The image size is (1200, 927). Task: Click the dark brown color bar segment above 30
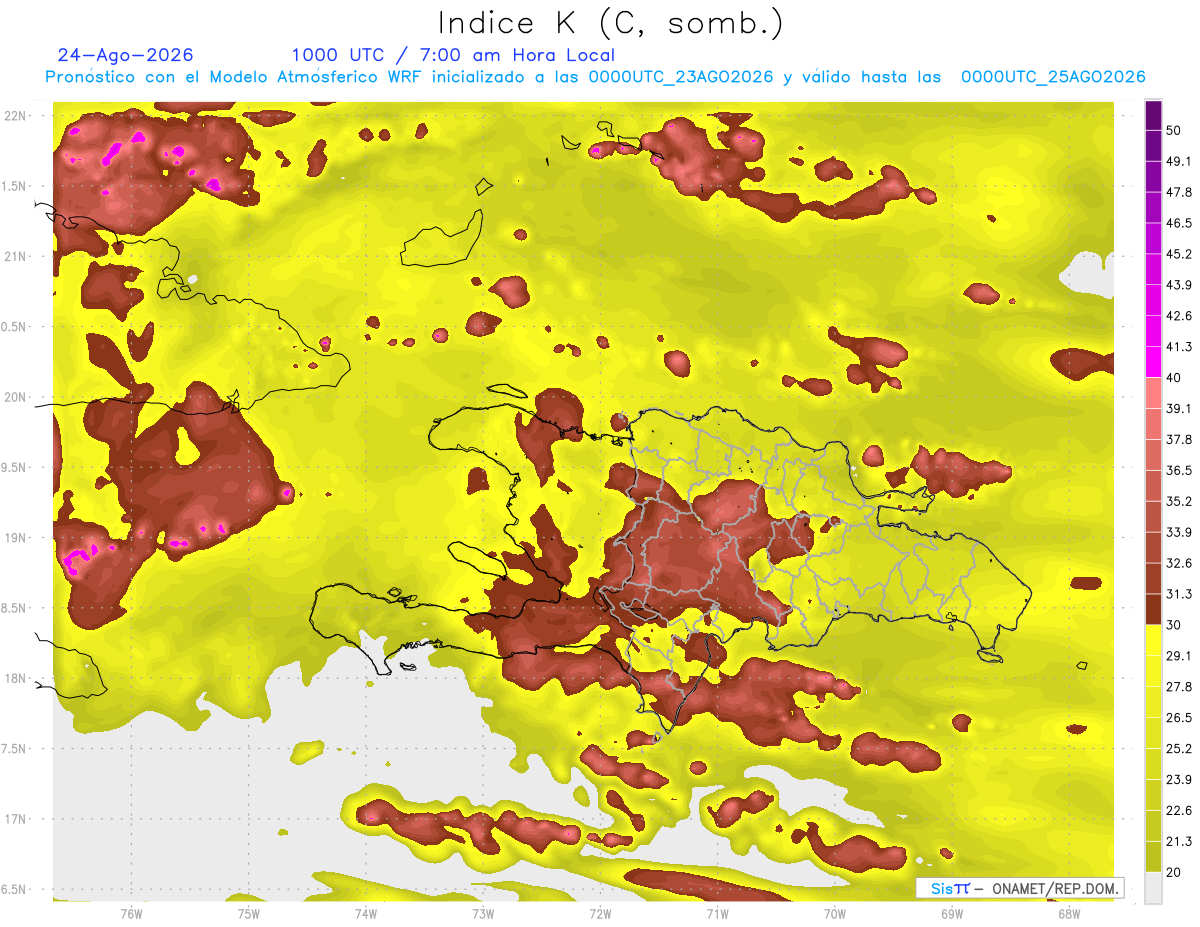tap(1153, 609)
